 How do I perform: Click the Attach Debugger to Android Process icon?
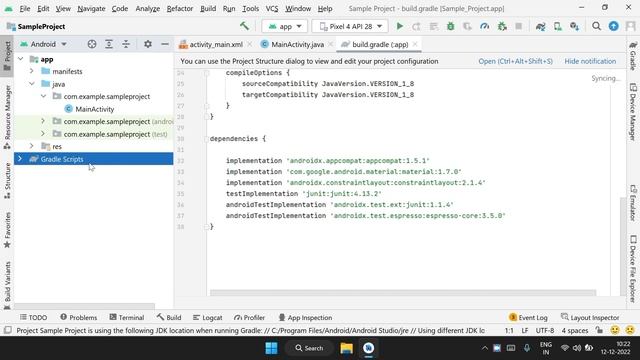click(x=502, y=26)
